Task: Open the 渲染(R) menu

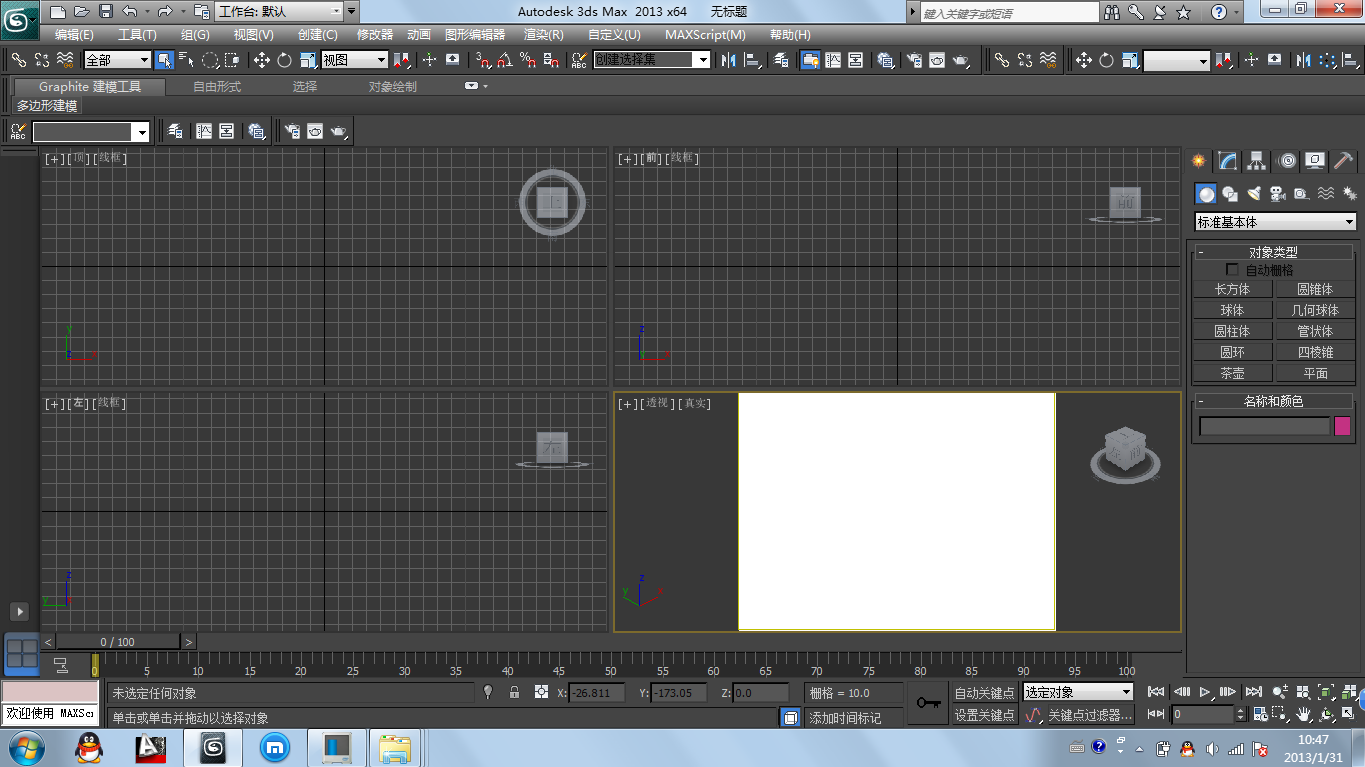Action: point(543,34)
